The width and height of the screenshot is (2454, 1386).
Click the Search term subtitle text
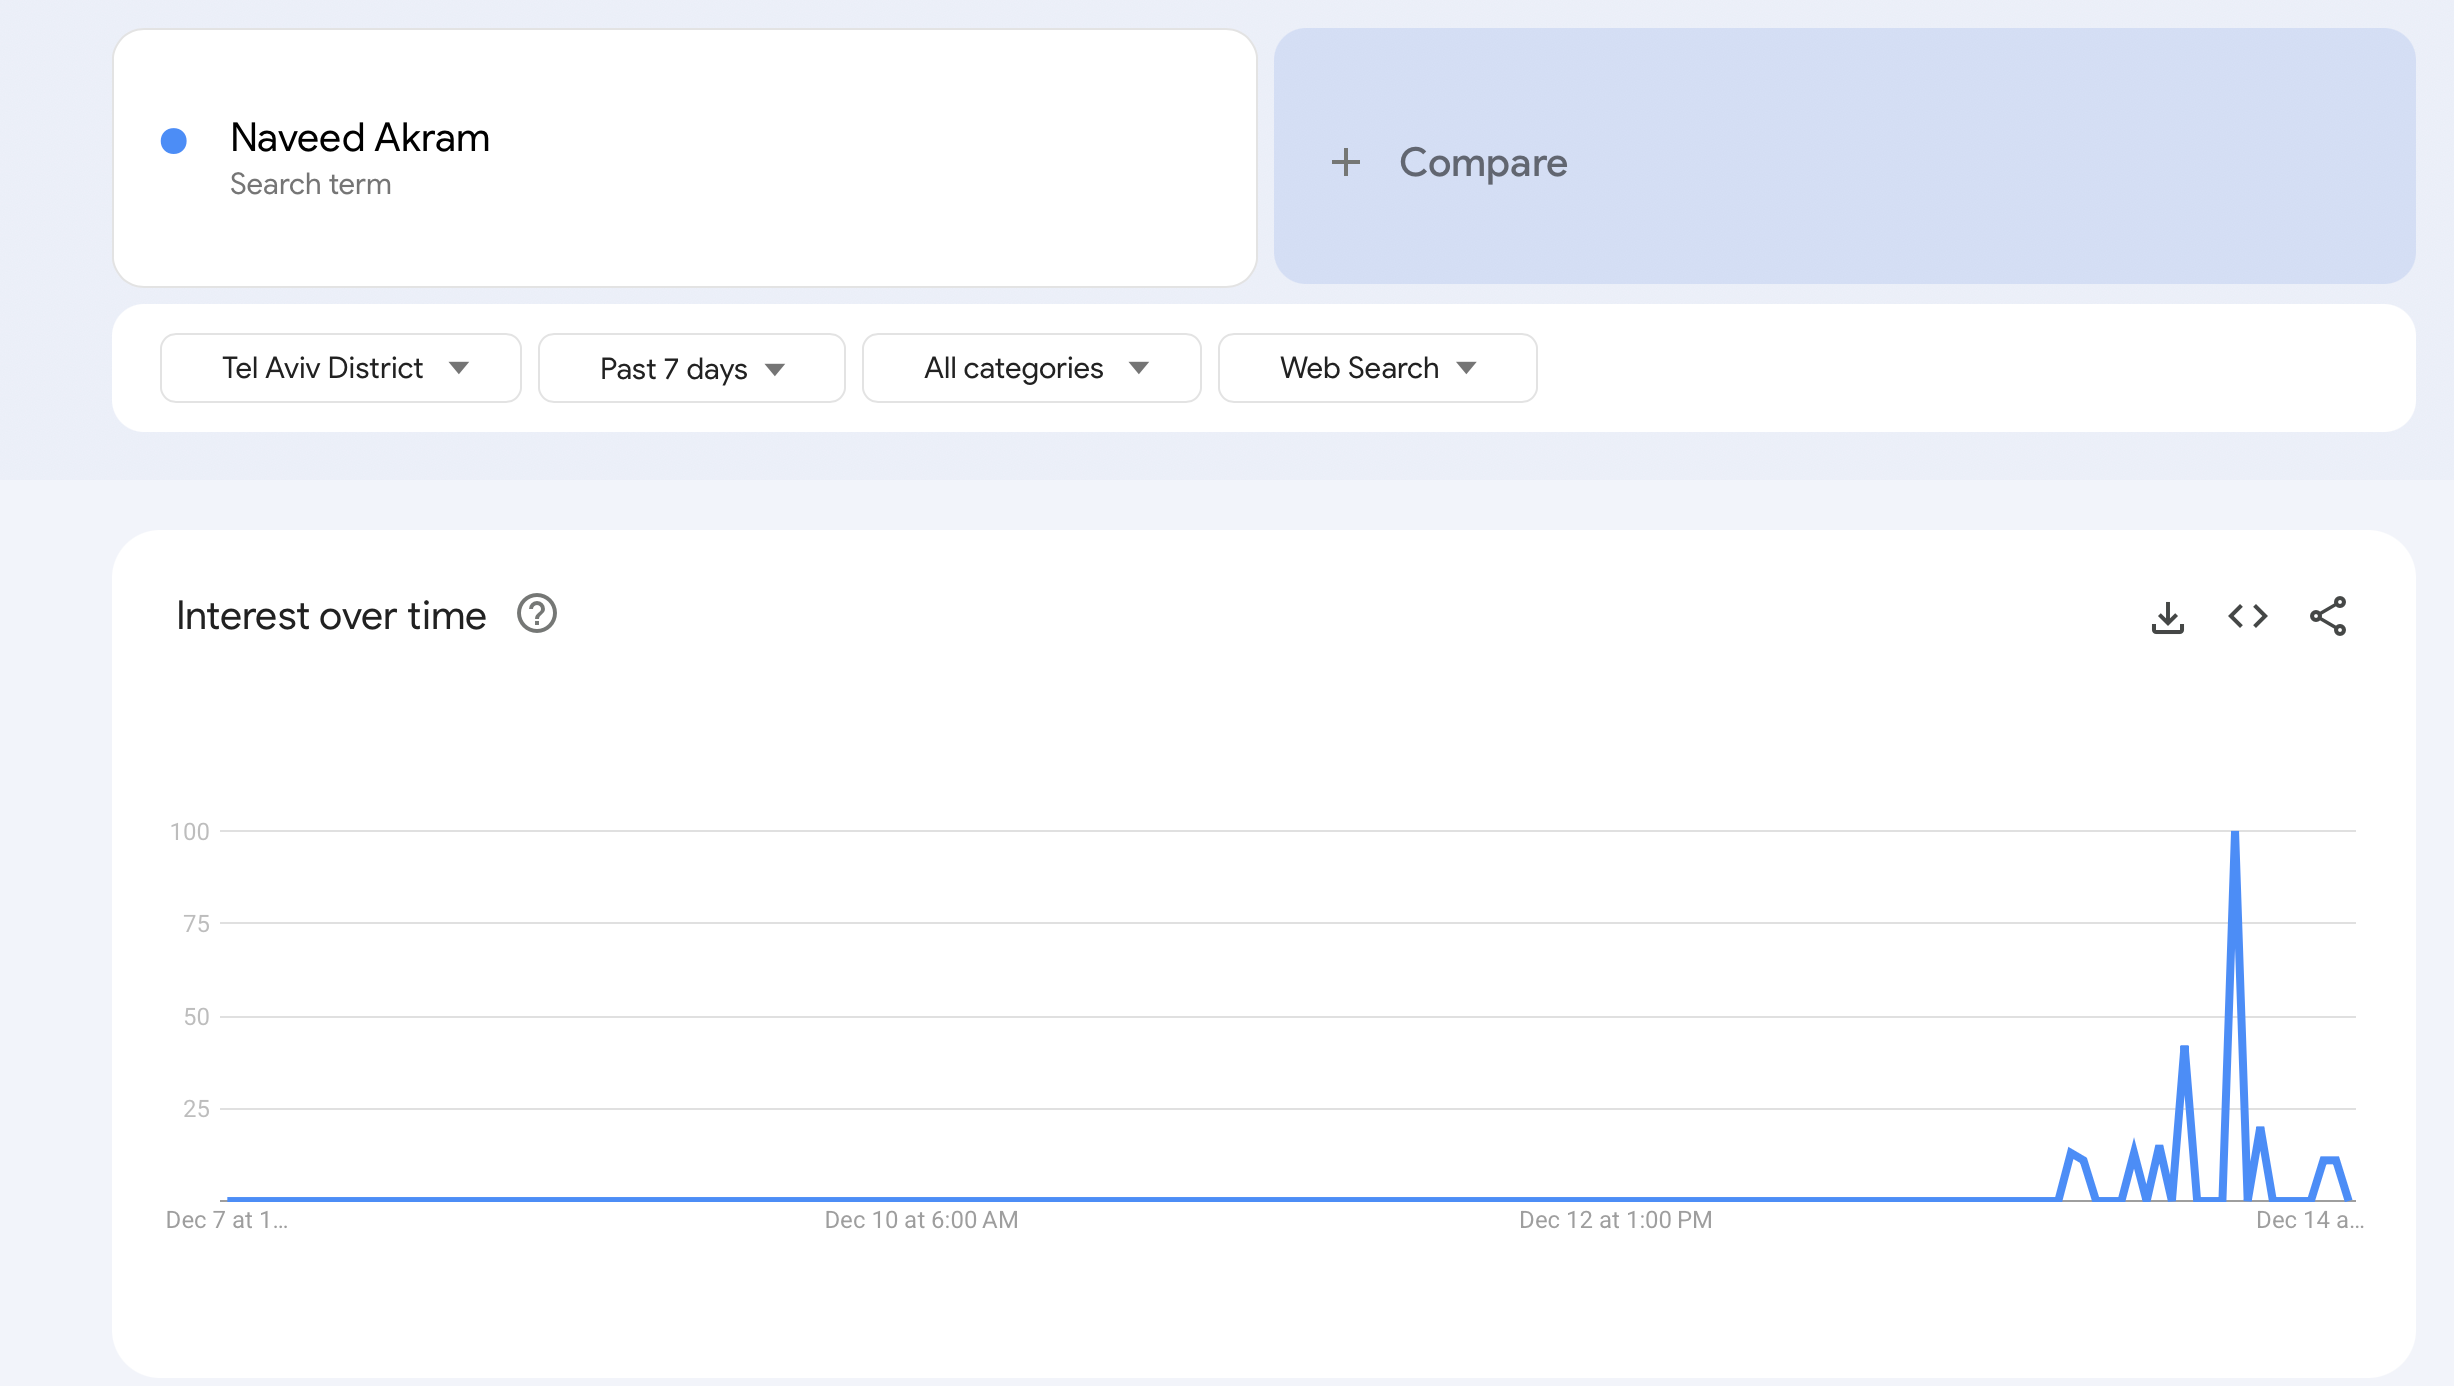(310, 185)
